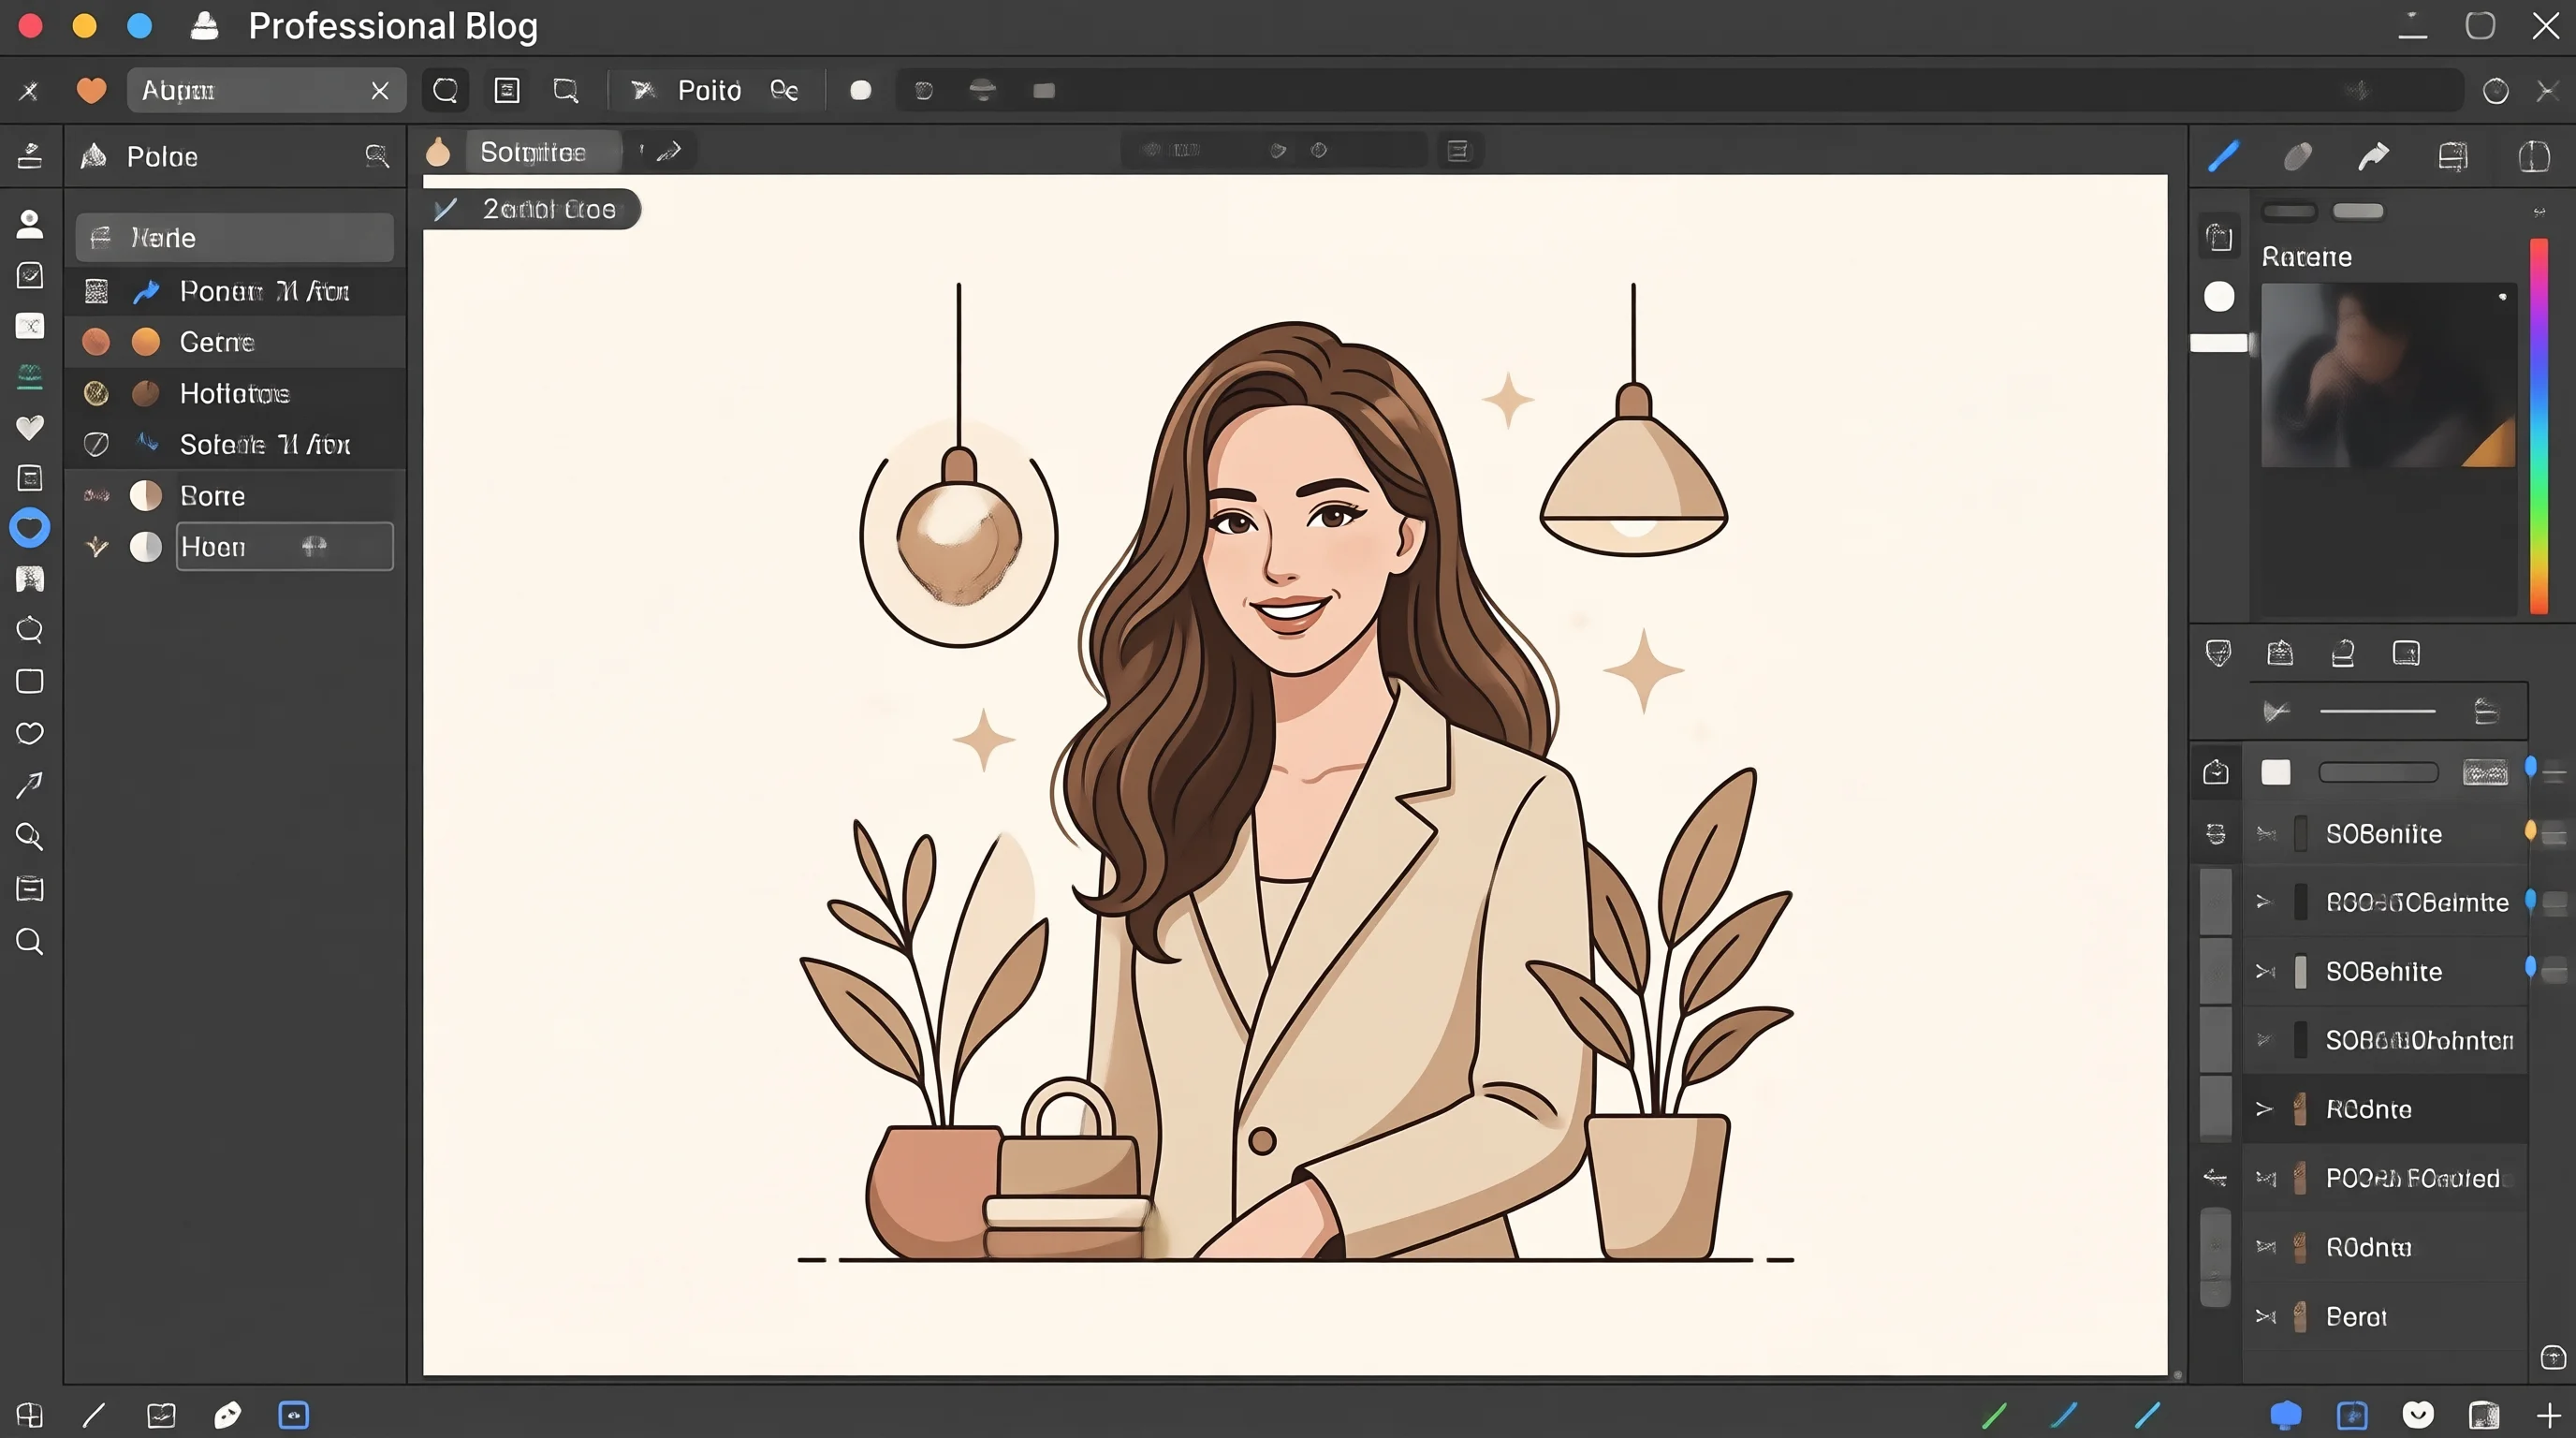Expand the ROO-6CBeimte layer group
Viewport: 2576px width, 1438px height.
(x=2265, y=902)
